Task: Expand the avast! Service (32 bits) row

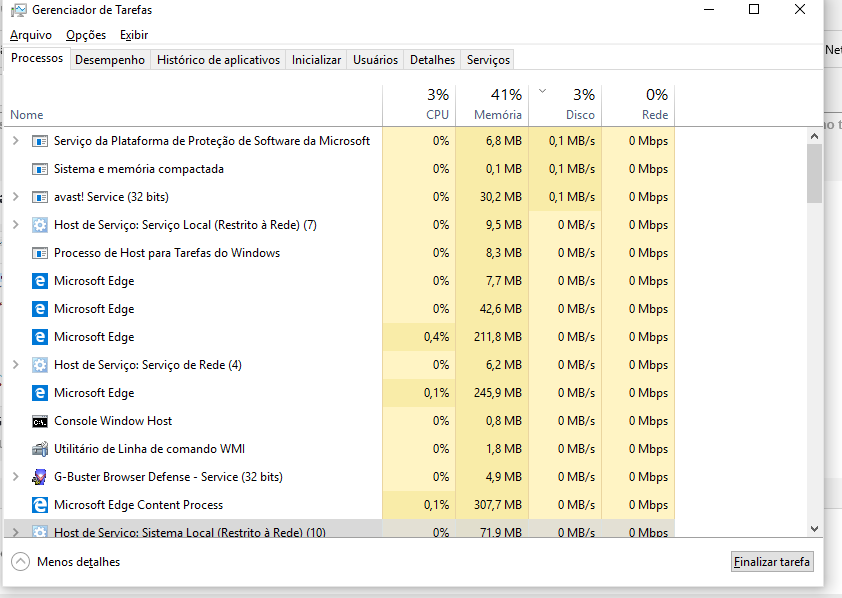Action: [x=16, y=196]
